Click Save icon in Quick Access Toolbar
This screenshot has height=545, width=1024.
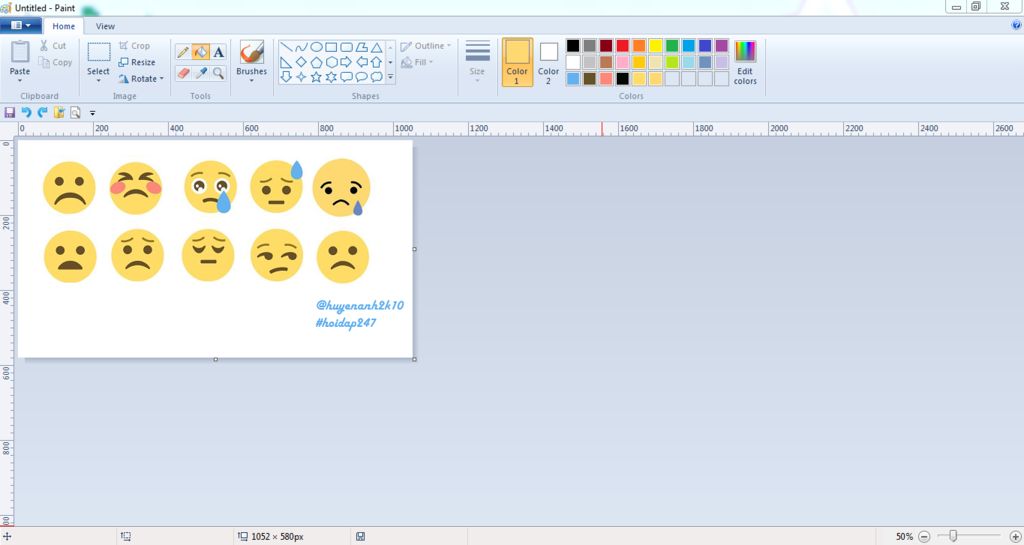coord(9,112)
